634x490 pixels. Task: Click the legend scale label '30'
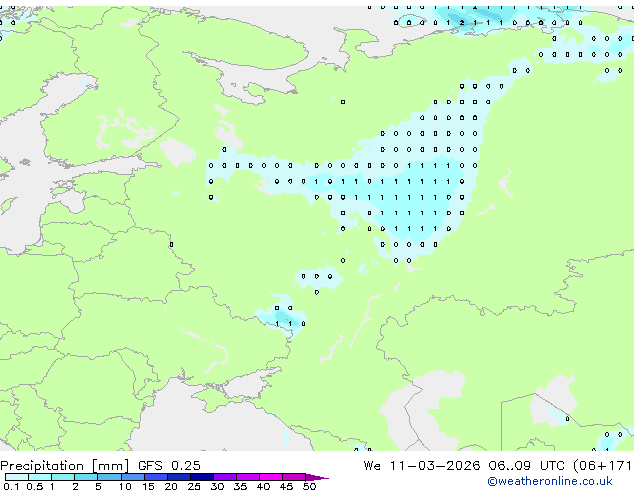pos(217,486)
